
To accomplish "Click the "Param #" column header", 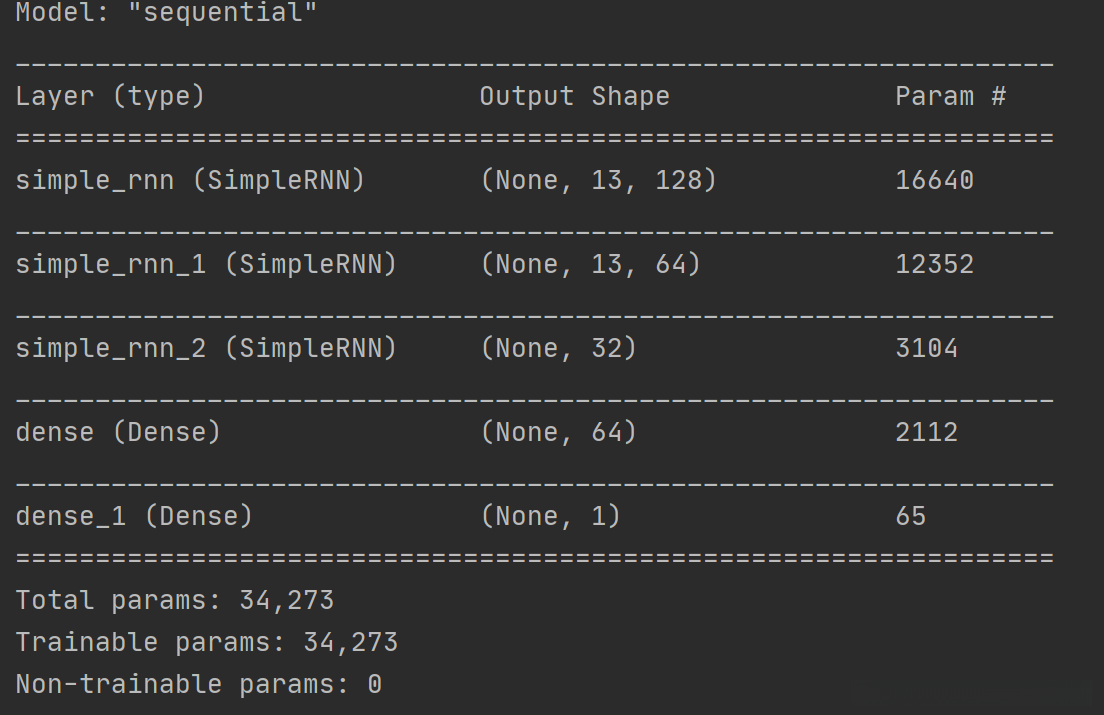I will (x=949, y=97).
